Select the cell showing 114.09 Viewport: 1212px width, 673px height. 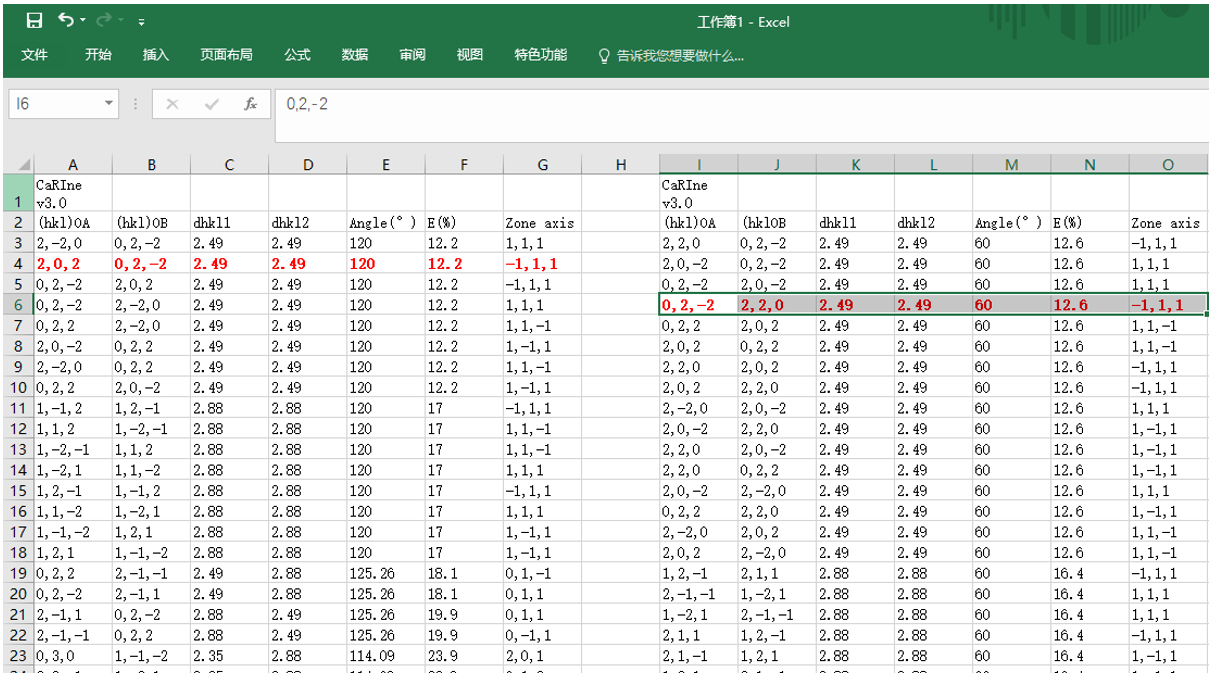click(386, 656)
